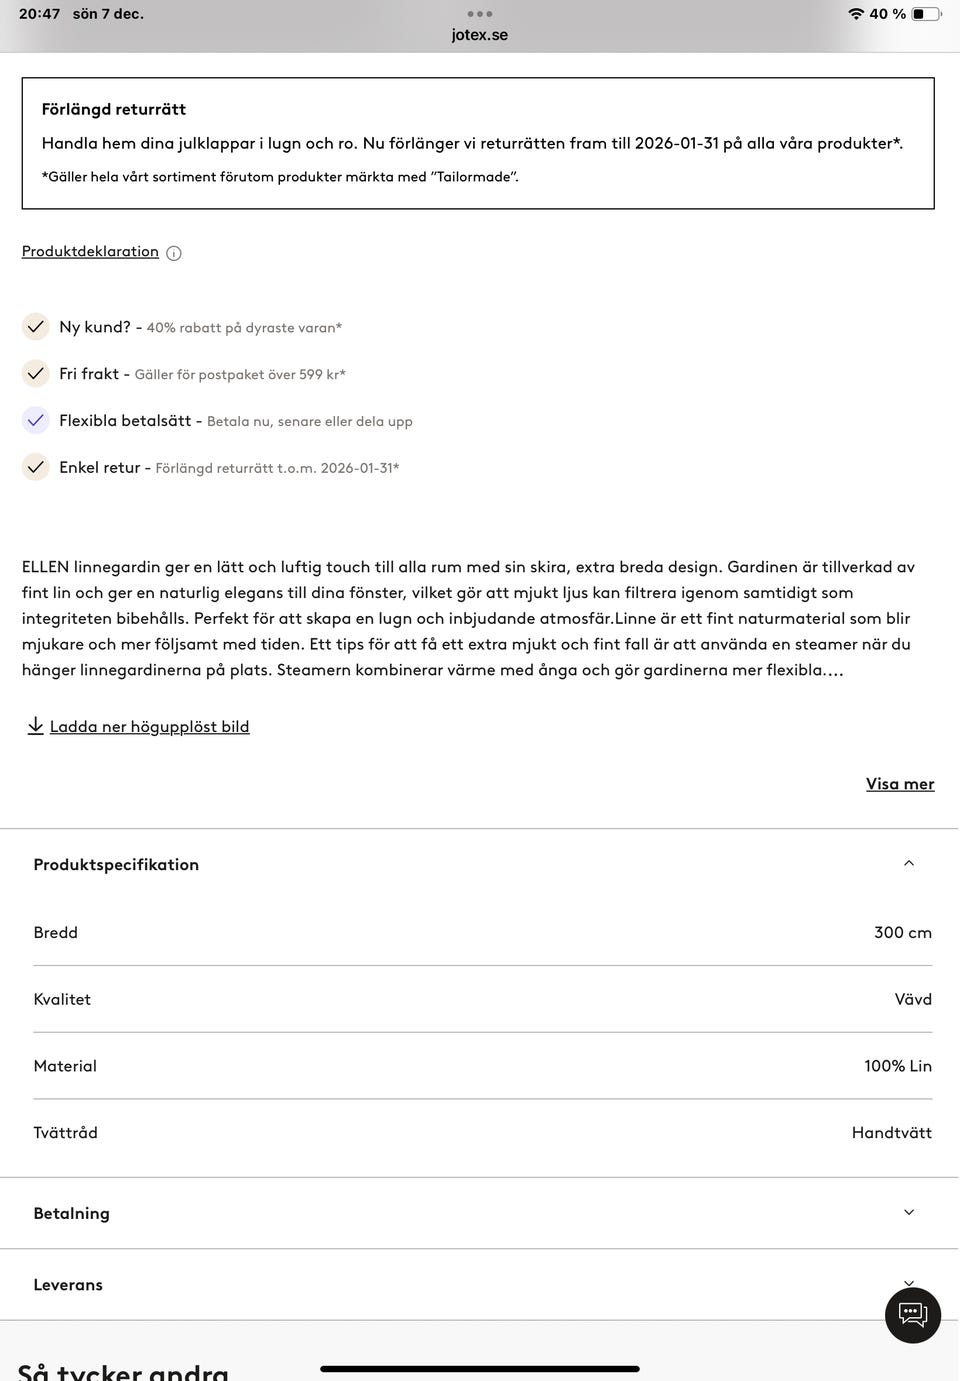Open the chat bubble icon
The image size is (960, 1381).
tap(912, 1316)
